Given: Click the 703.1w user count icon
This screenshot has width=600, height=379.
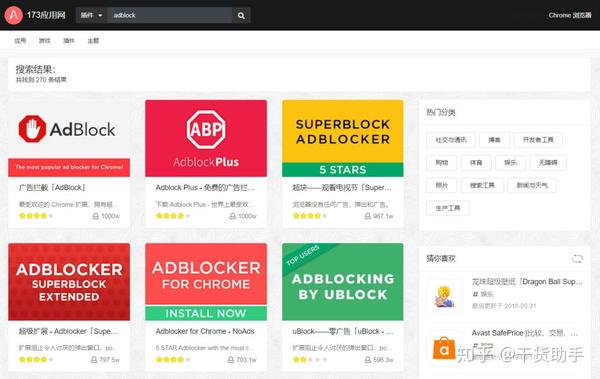Looking at the screenshot, I should click(x=231, y=360).
